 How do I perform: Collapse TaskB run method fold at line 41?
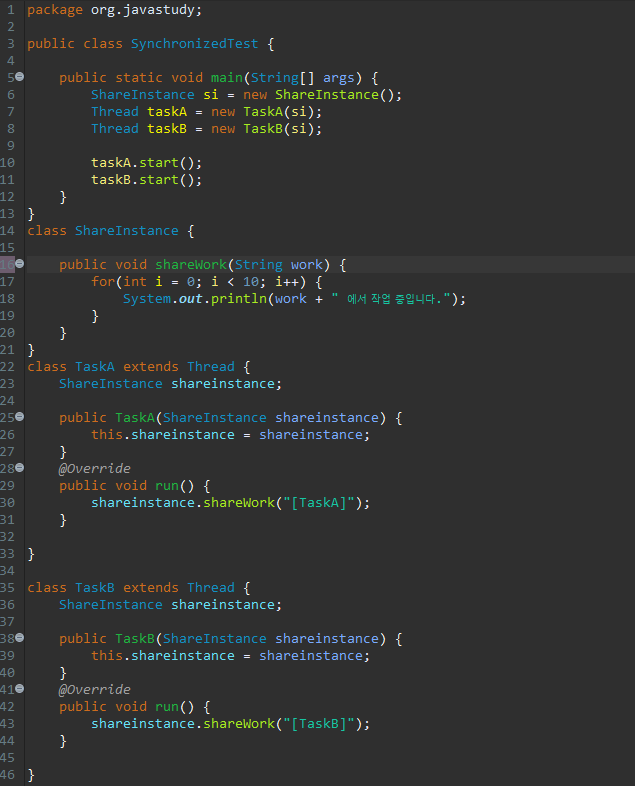click(x=19, y=689)
